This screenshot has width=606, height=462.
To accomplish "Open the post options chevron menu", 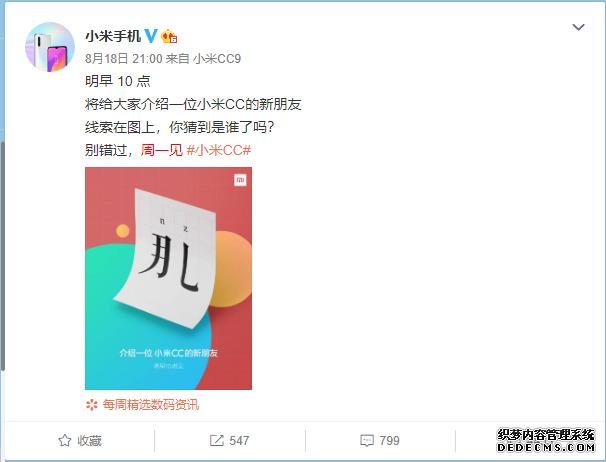I will pyautogui.click(x=578, y=27).
